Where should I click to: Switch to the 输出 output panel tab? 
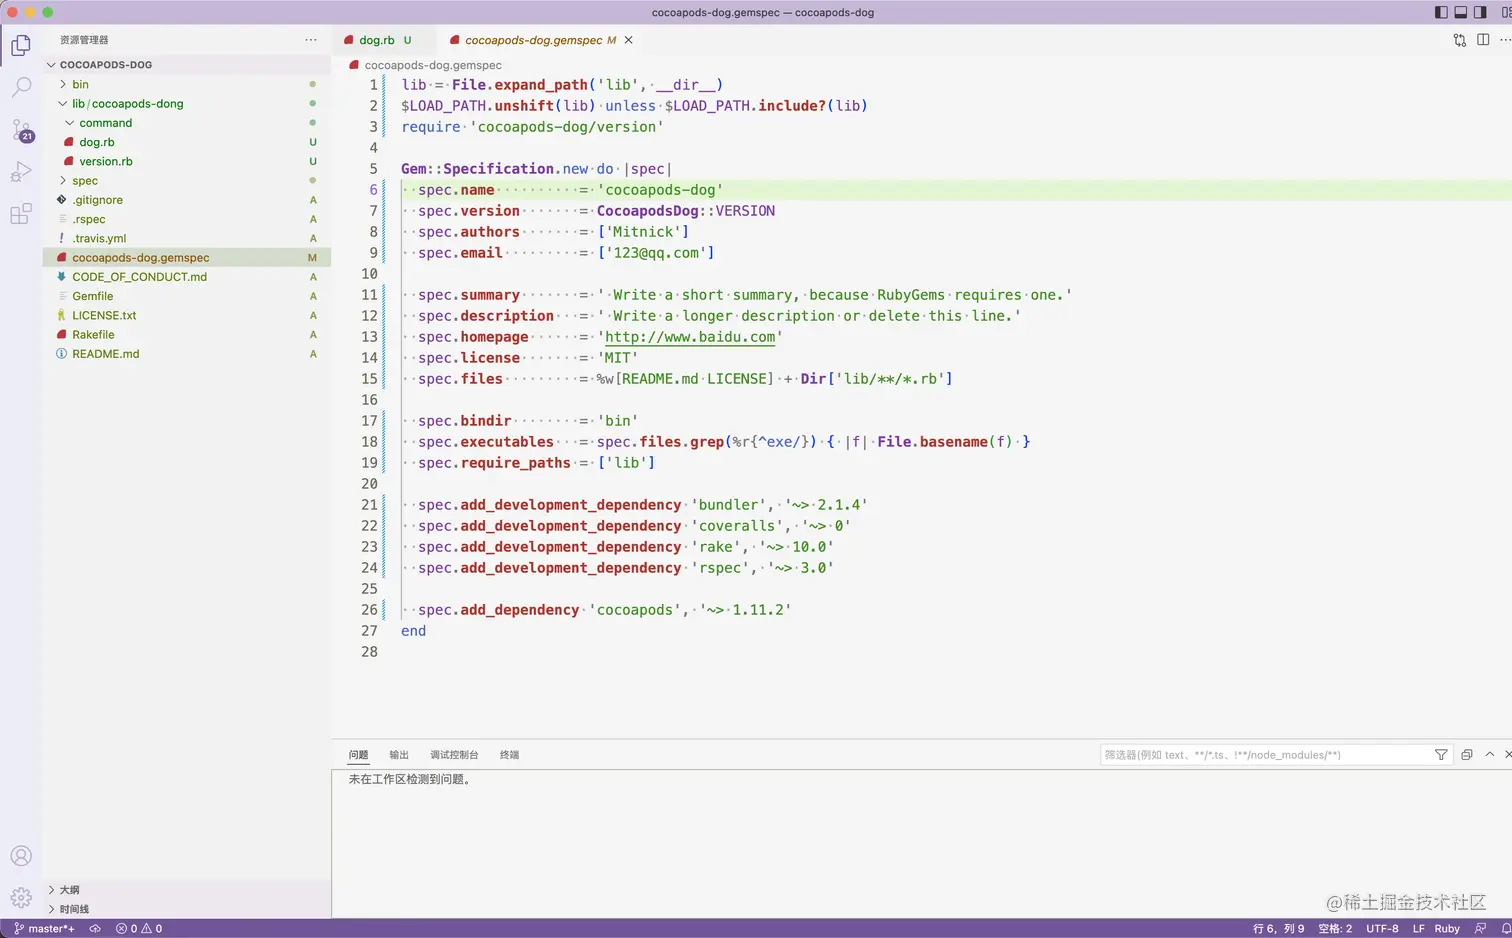pyautogui.click(x=399, y=755)
